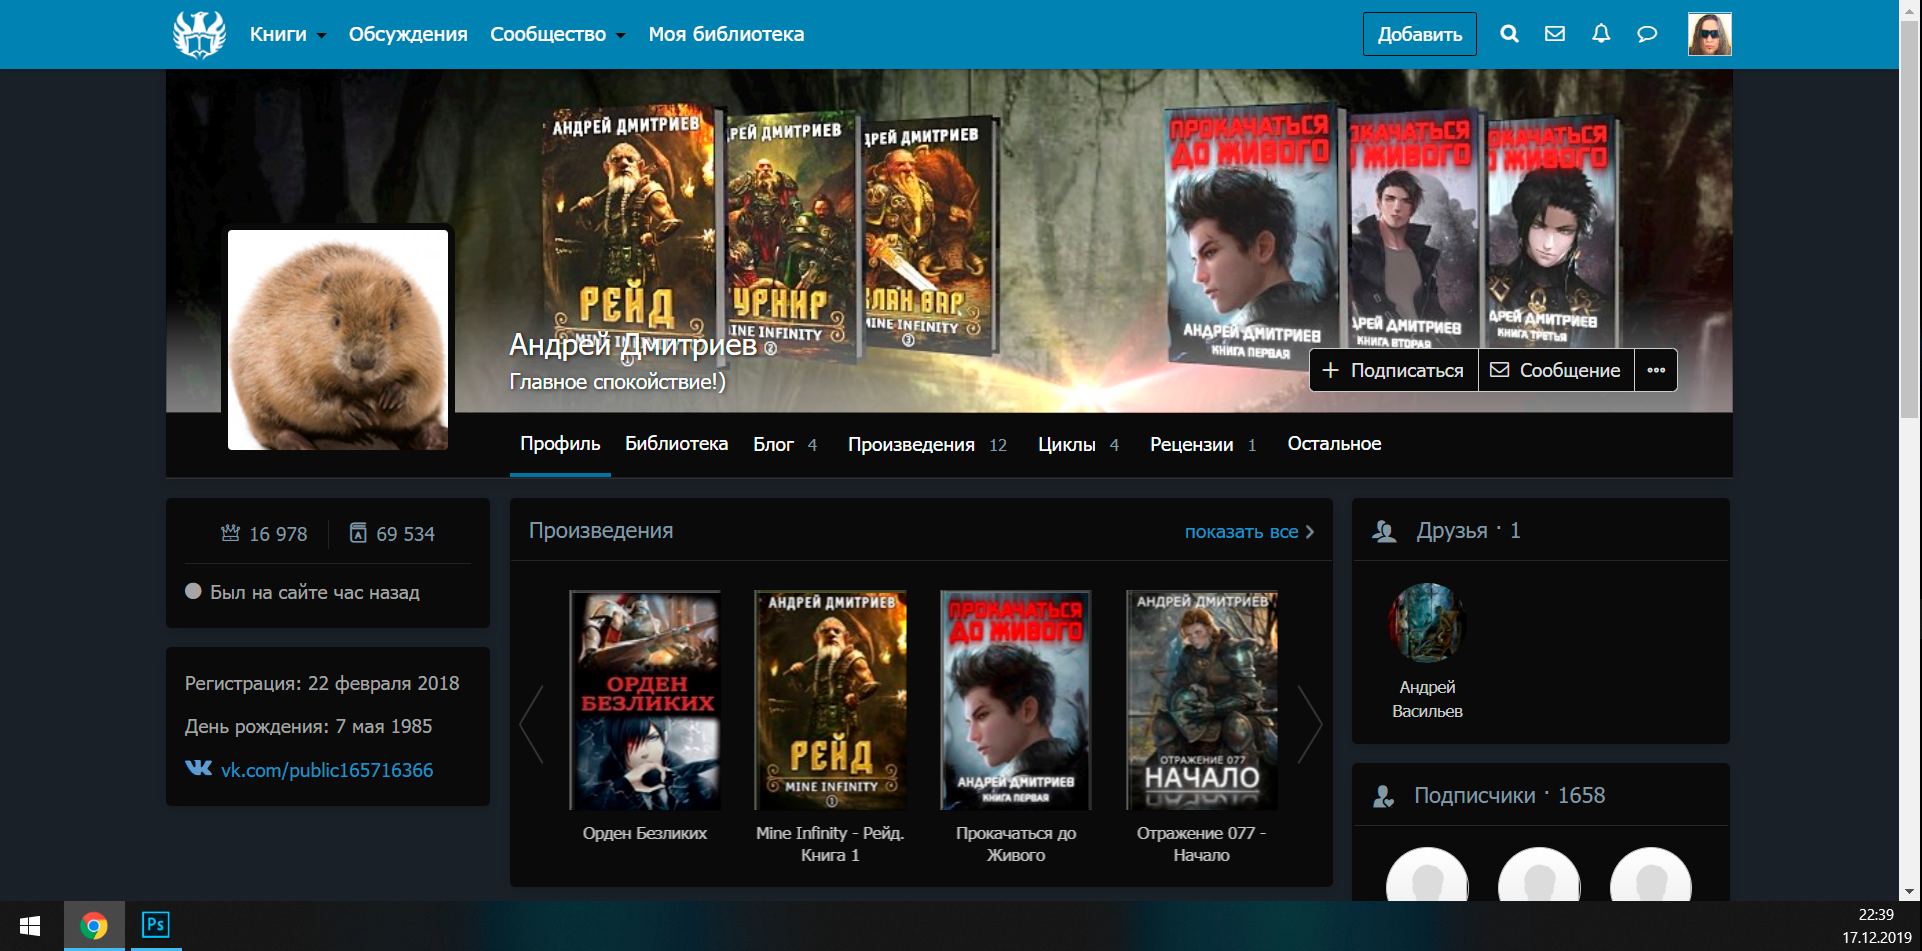The width and height of the screenshot is (1922, 951).
Task: Open search with the magnifier icon
Action: coord(1509,34)
